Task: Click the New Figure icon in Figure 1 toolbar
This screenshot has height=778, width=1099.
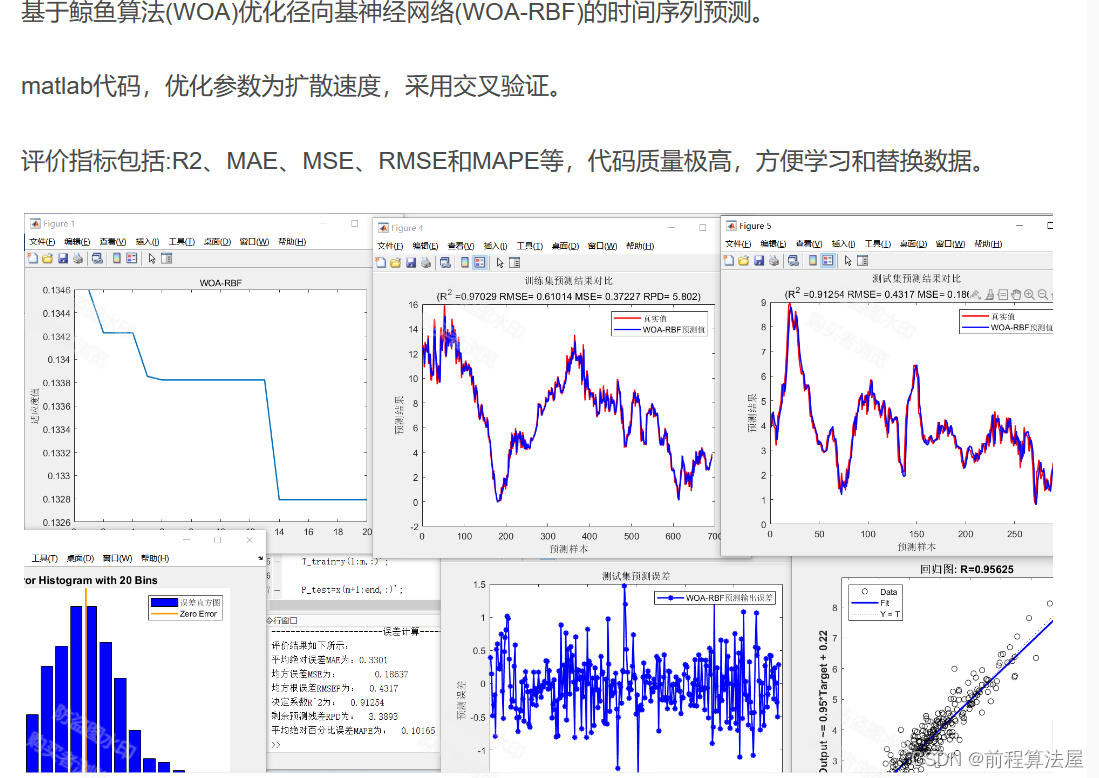Action: pos(31,257)
